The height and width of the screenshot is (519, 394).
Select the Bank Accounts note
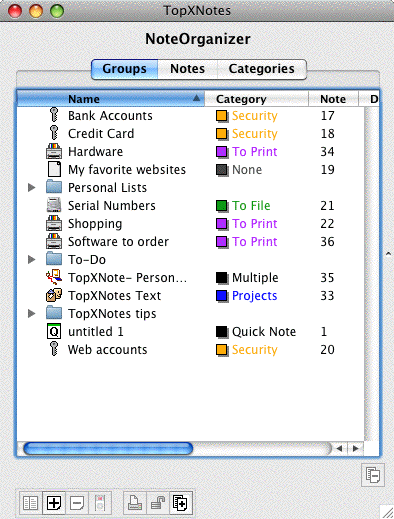[110, 116]
